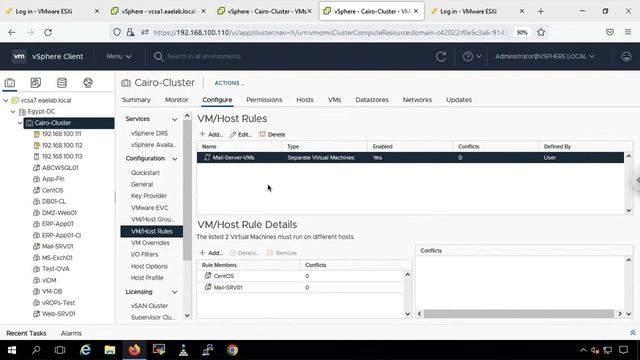640x360 pixels.
Task: Add a rule member in Rule Details
Action: 211,253
